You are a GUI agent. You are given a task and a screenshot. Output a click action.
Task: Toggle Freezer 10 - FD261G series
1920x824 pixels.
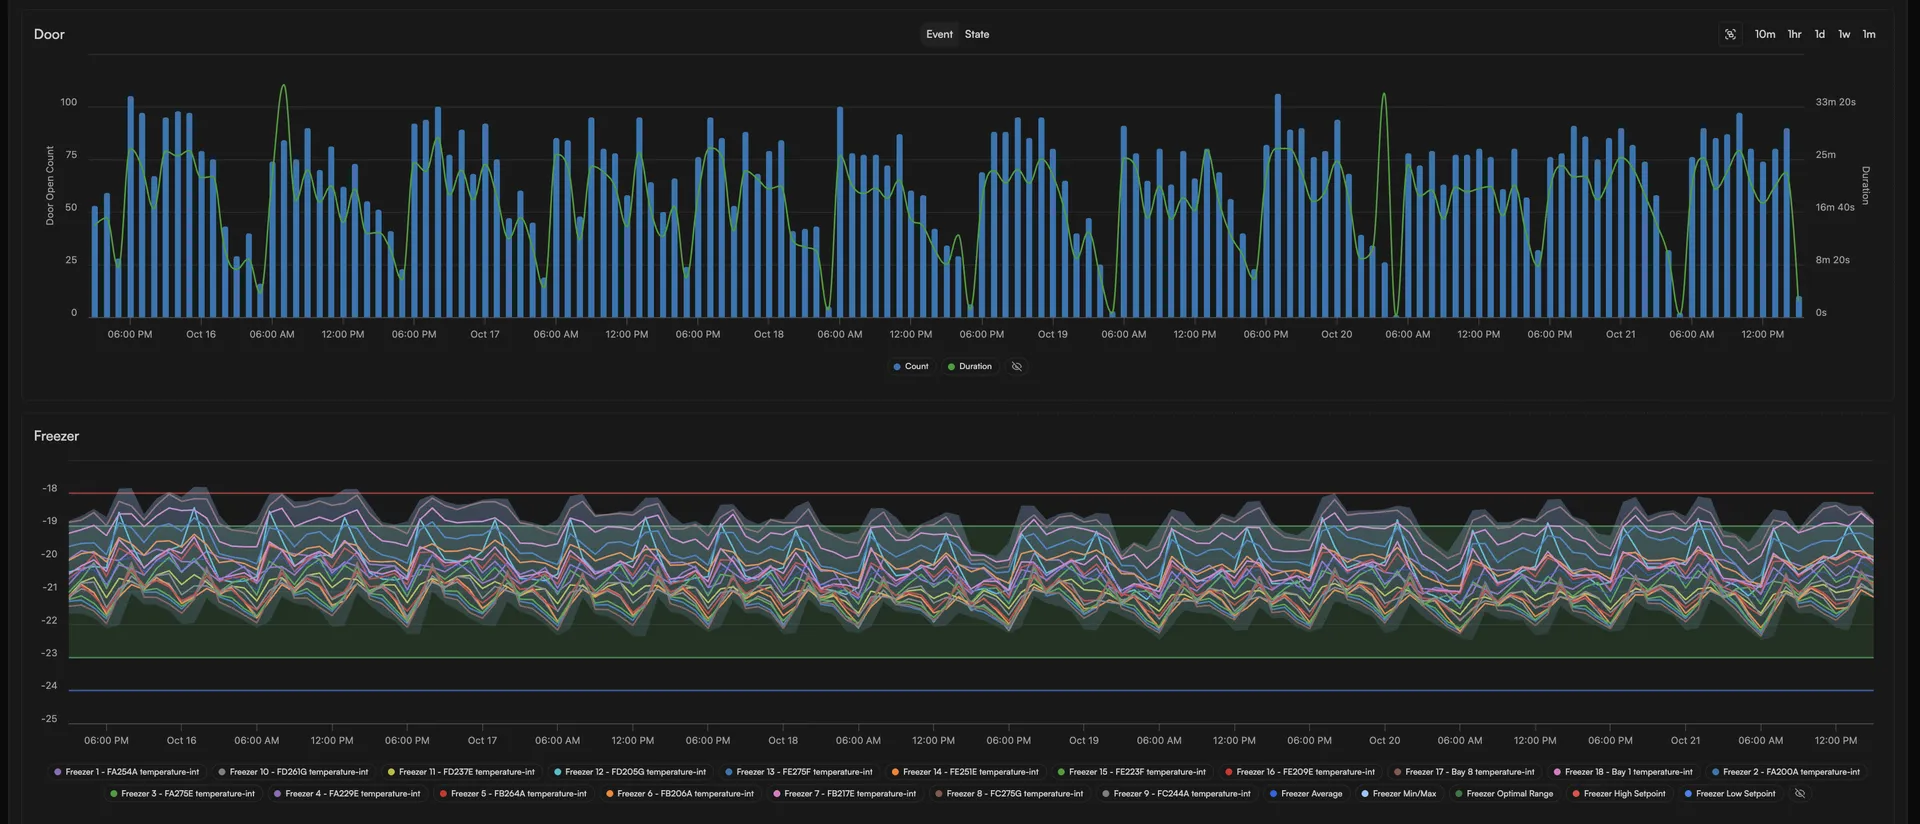click(x=293, y=772)
